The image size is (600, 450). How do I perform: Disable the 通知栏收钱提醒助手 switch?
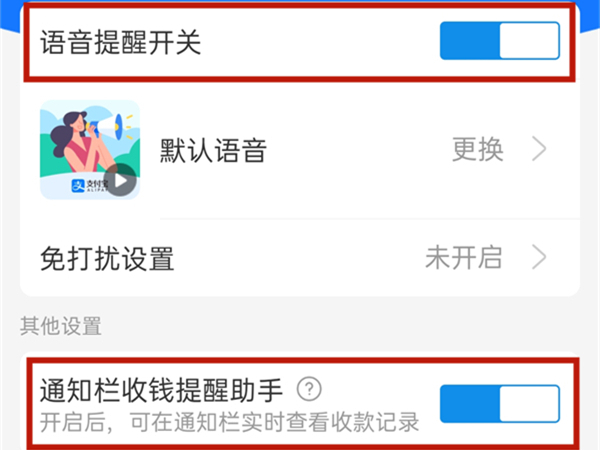tap(500, 404)
